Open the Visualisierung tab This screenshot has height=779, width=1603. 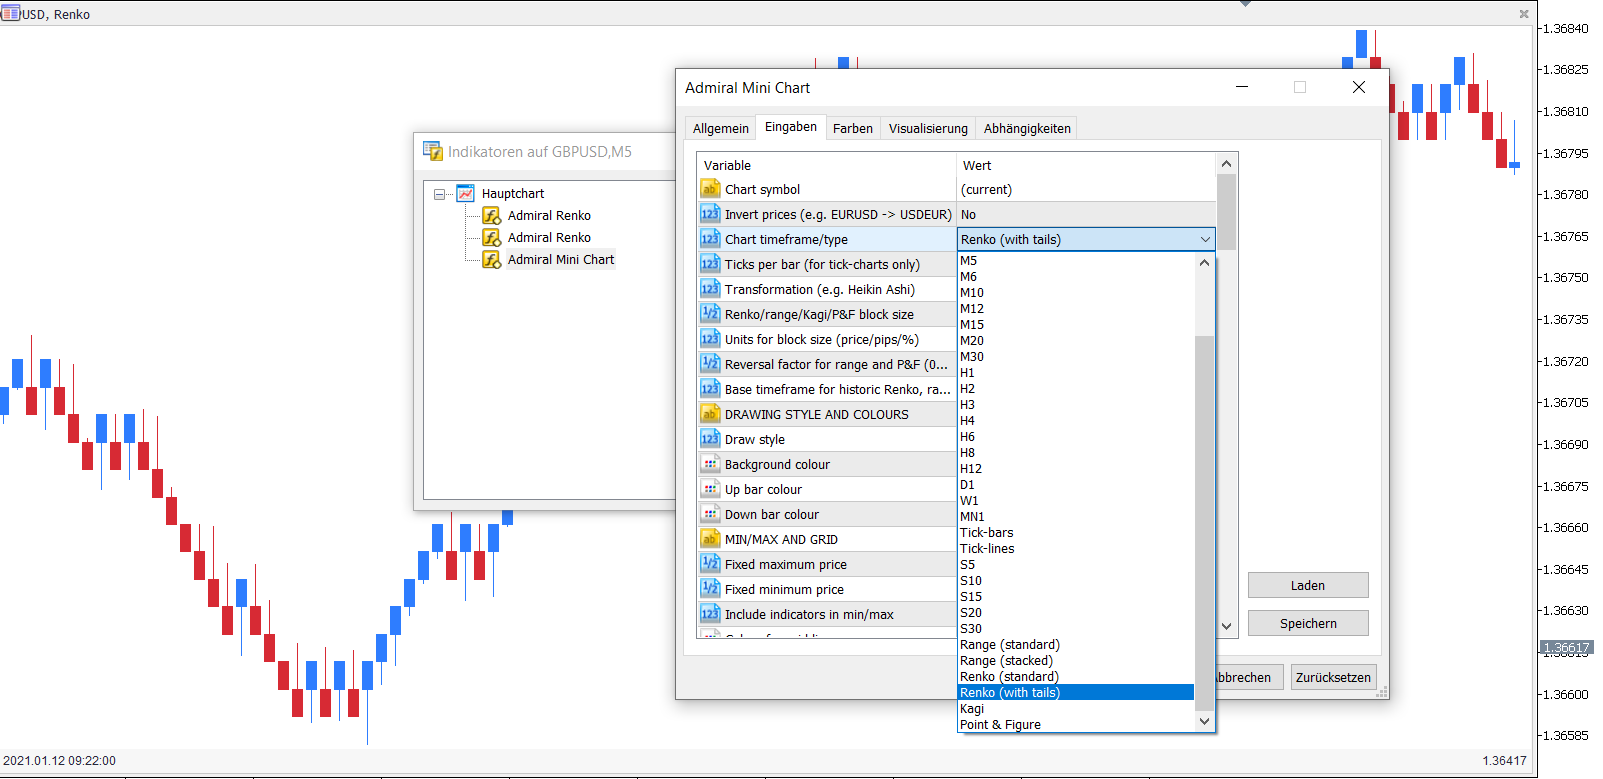[928, 128]
